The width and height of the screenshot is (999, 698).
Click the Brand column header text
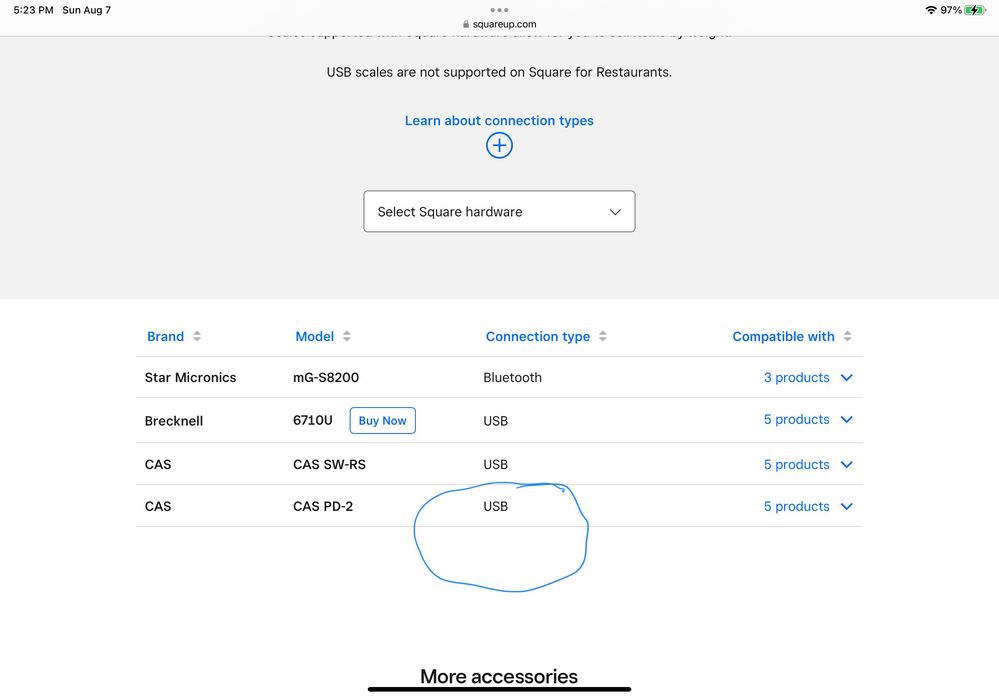165,337
